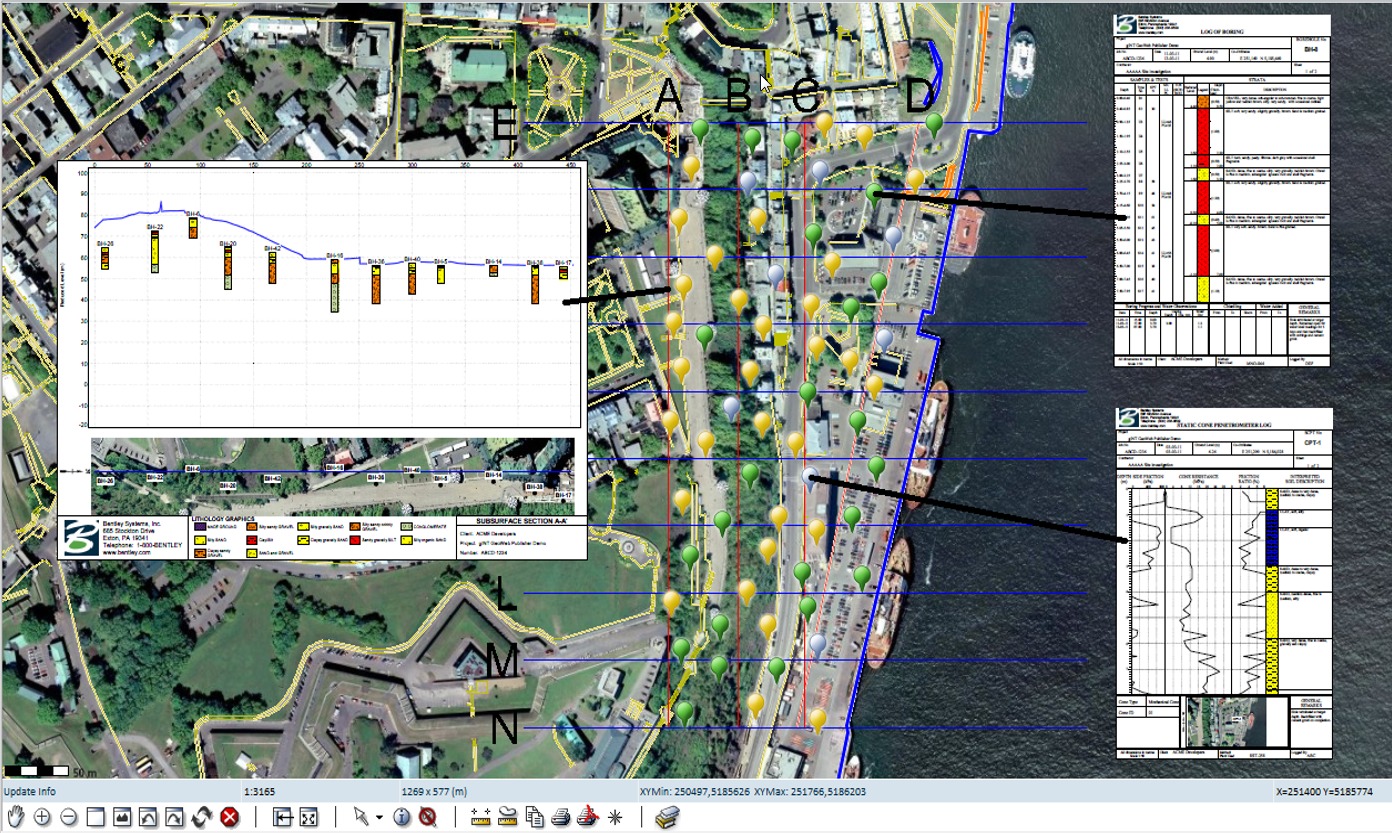Click the Zoom In magnifier tool
Viewport: 1392px width, 833px height.
coord(42,817)
